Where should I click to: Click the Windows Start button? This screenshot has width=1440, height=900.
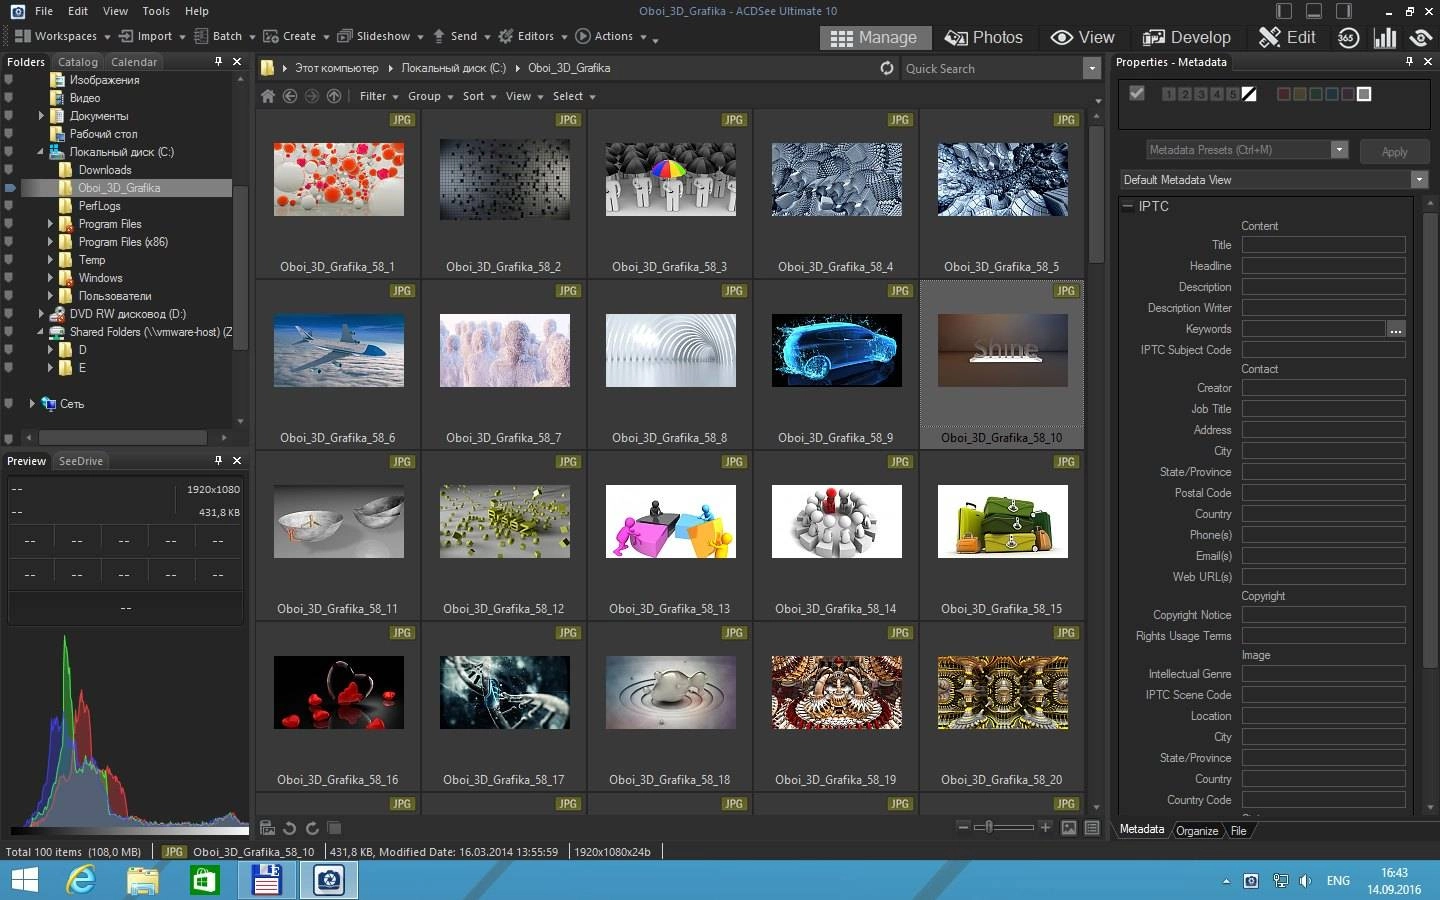pos(24,880)
